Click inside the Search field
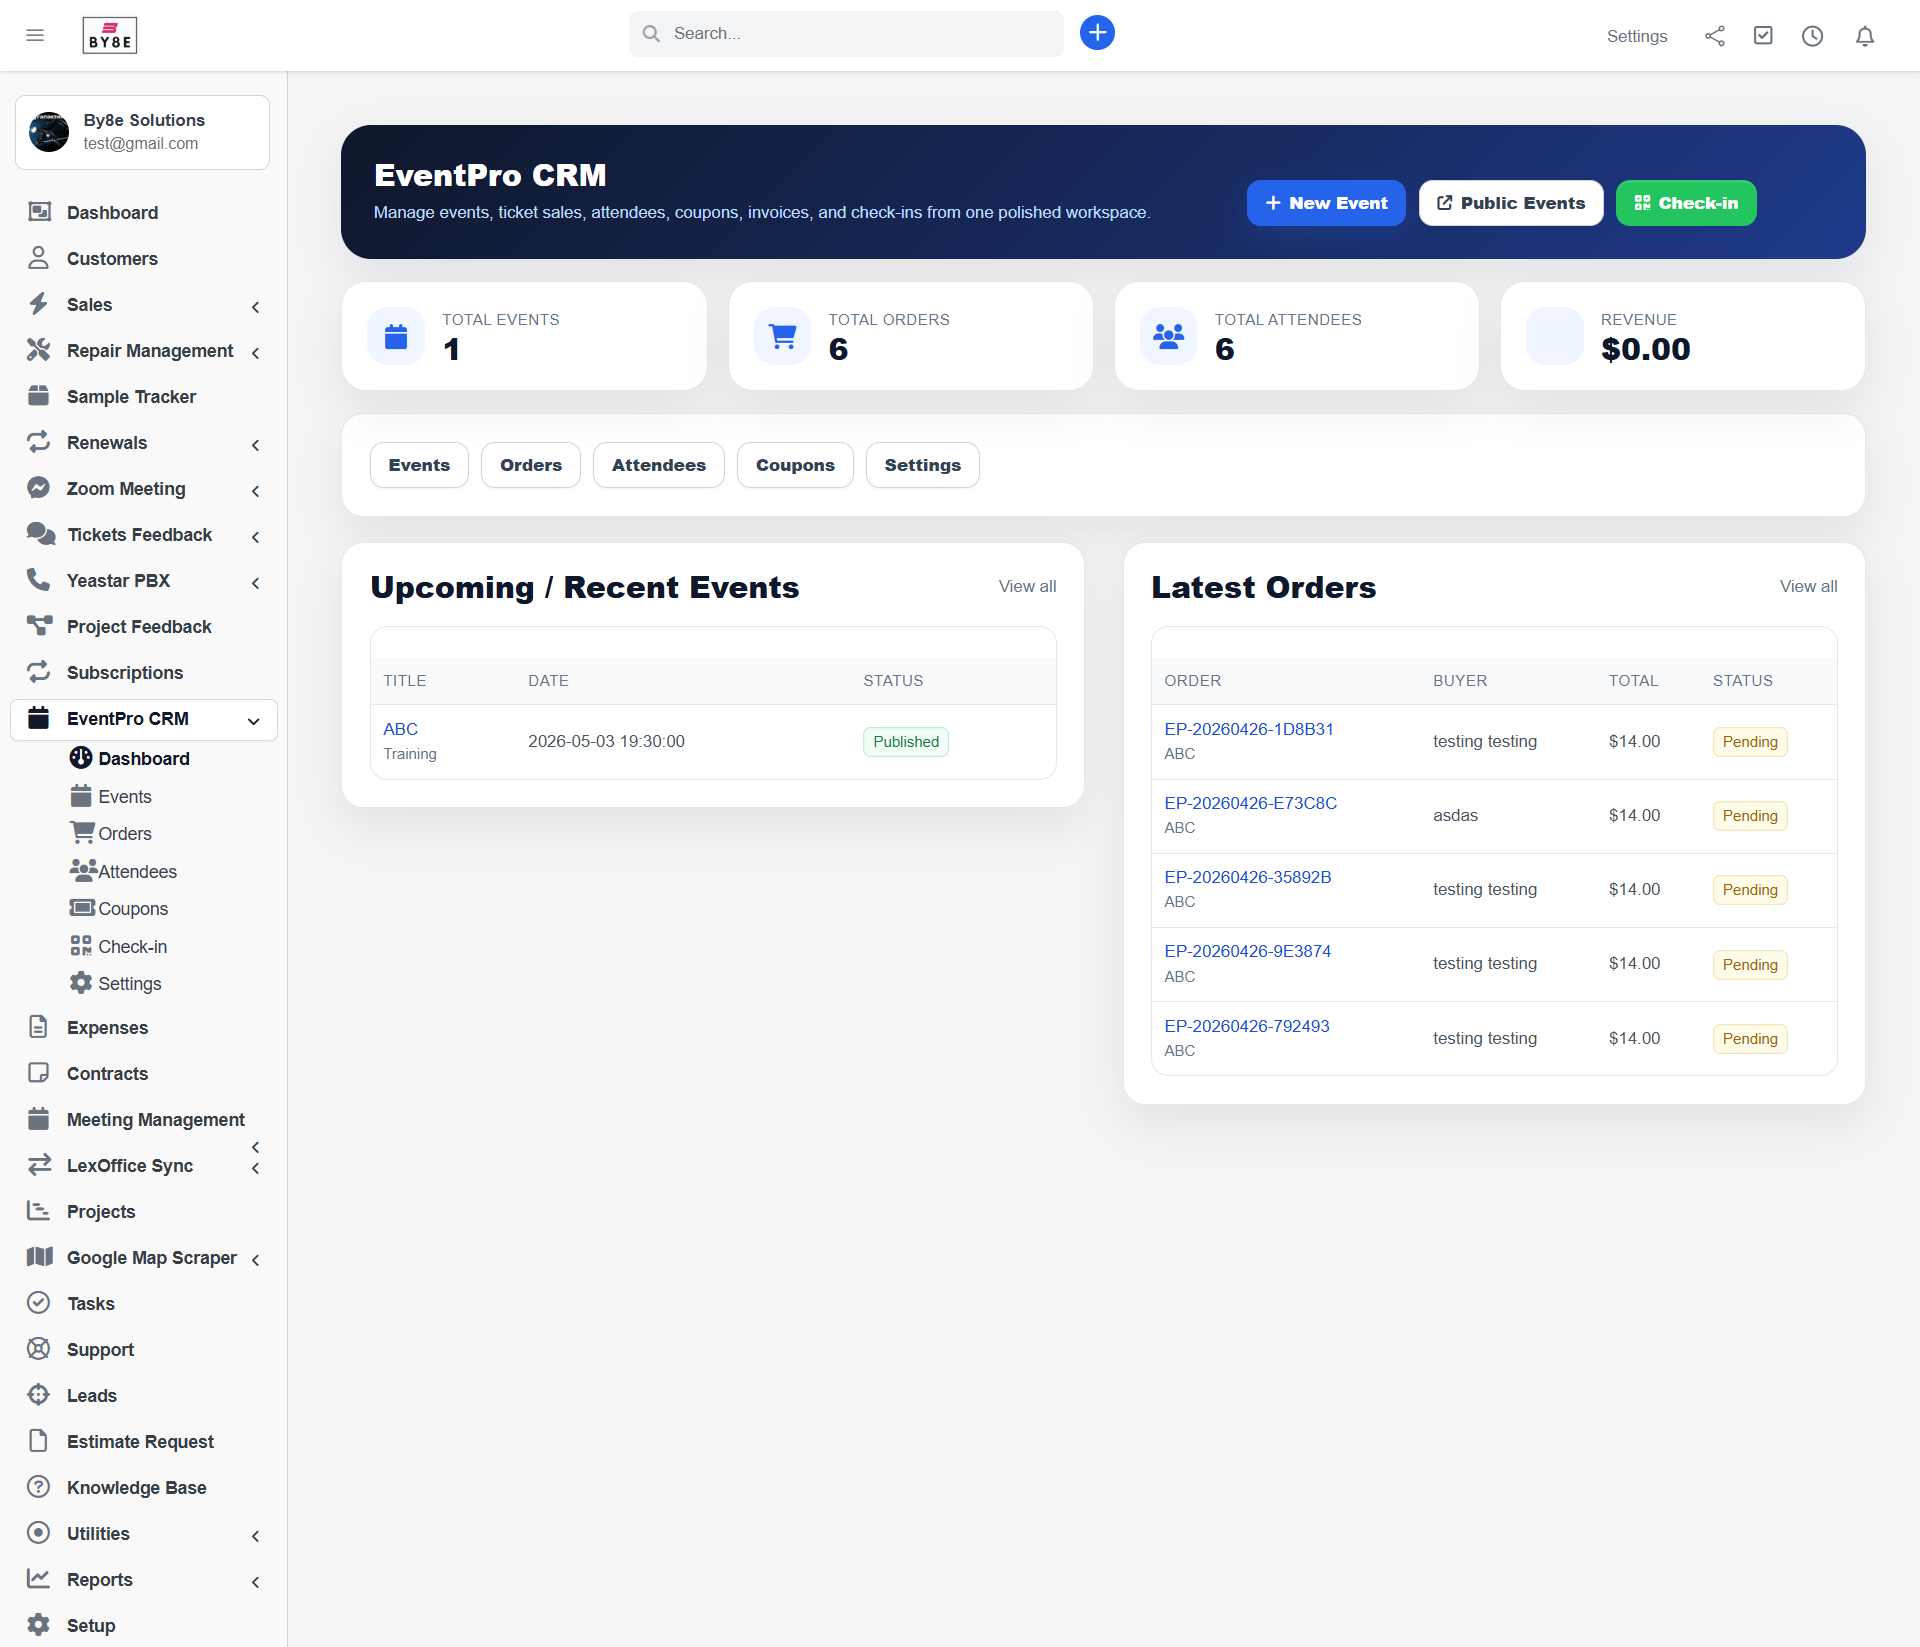 [x=845, y=33]
